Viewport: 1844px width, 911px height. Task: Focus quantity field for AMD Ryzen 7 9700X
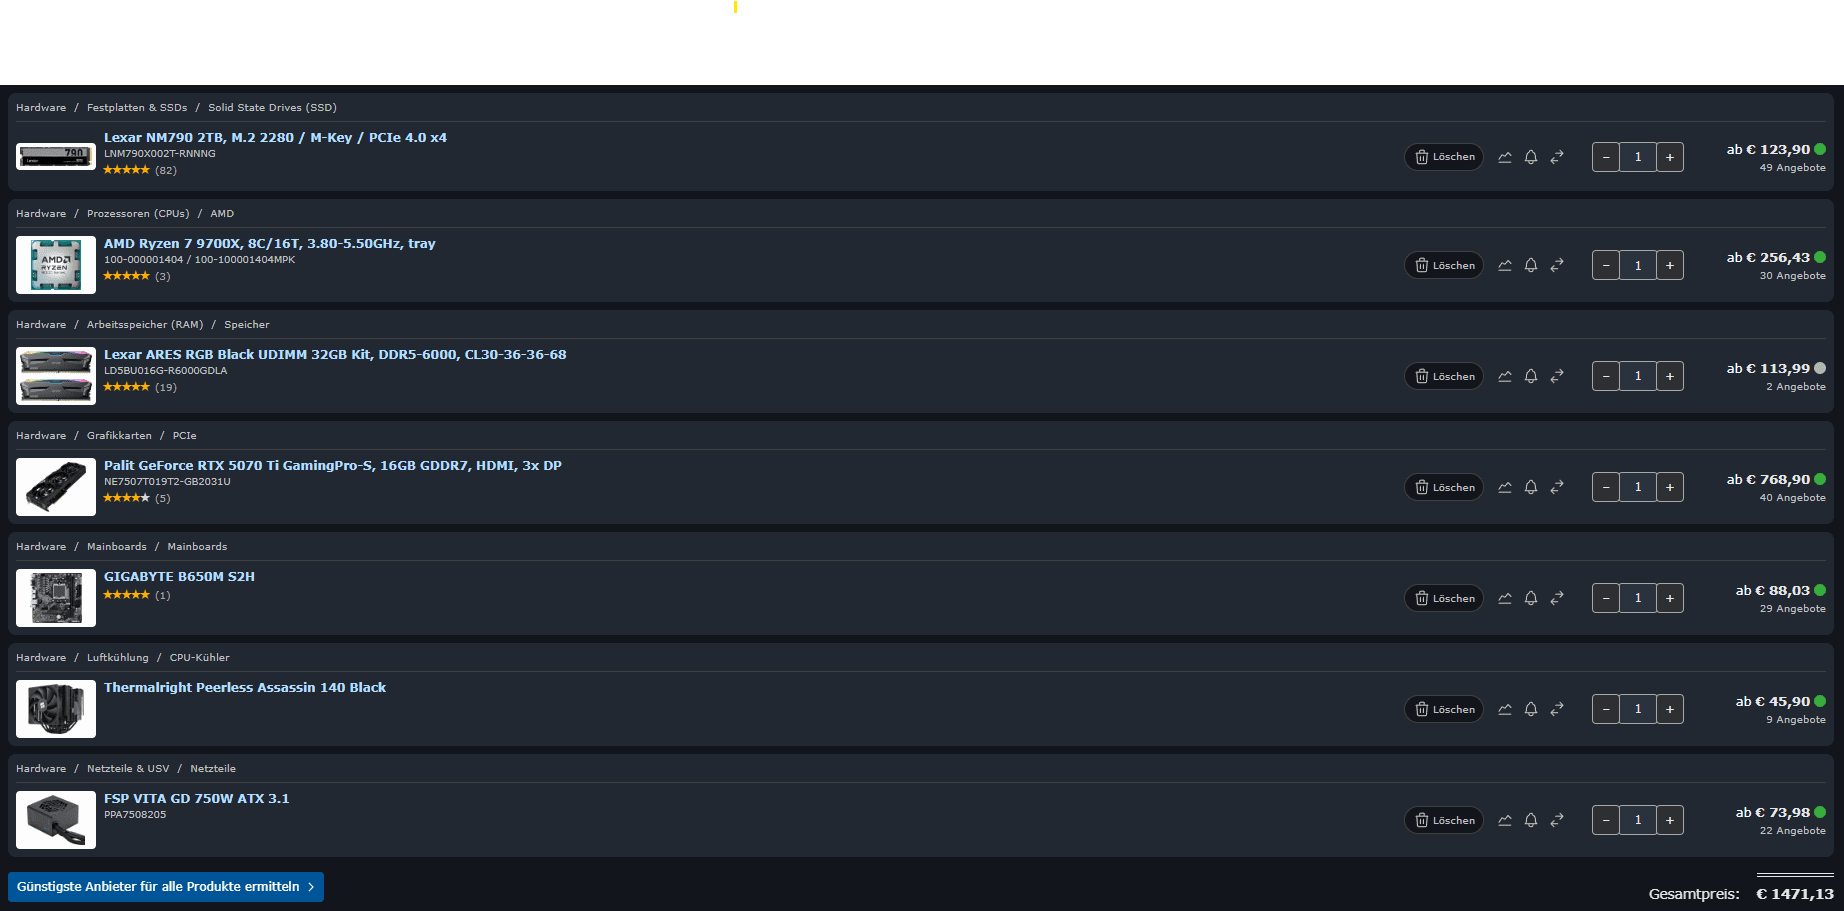[x=1638, y=265]
